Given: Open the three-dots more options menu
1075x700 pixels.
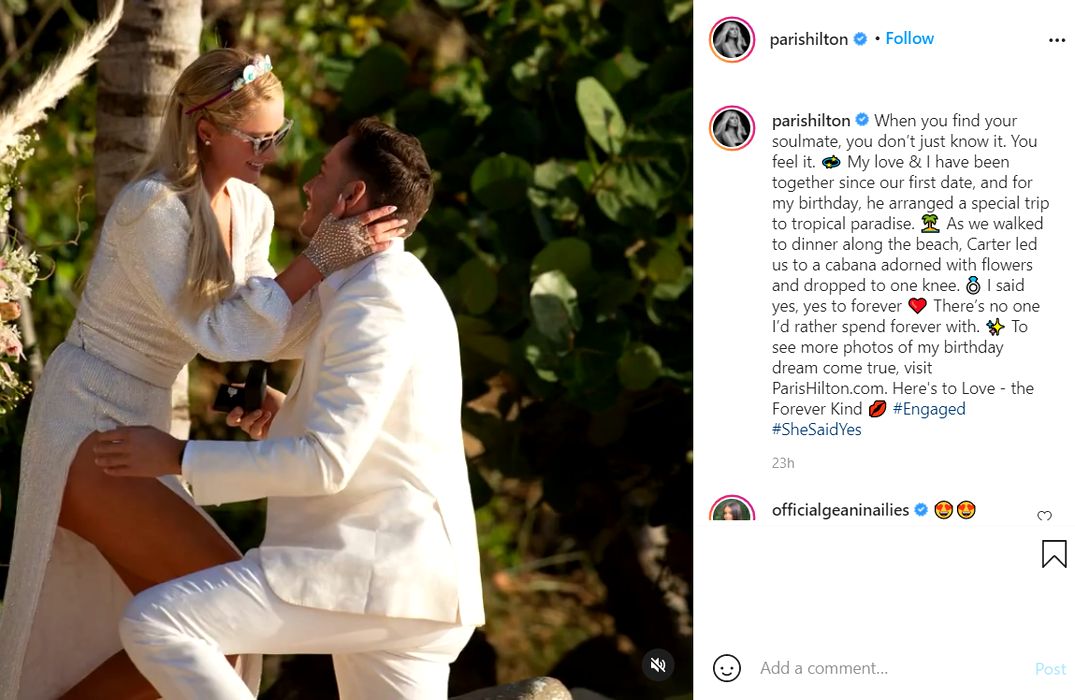Looking at the screenshot, I should pos(1057,40).
